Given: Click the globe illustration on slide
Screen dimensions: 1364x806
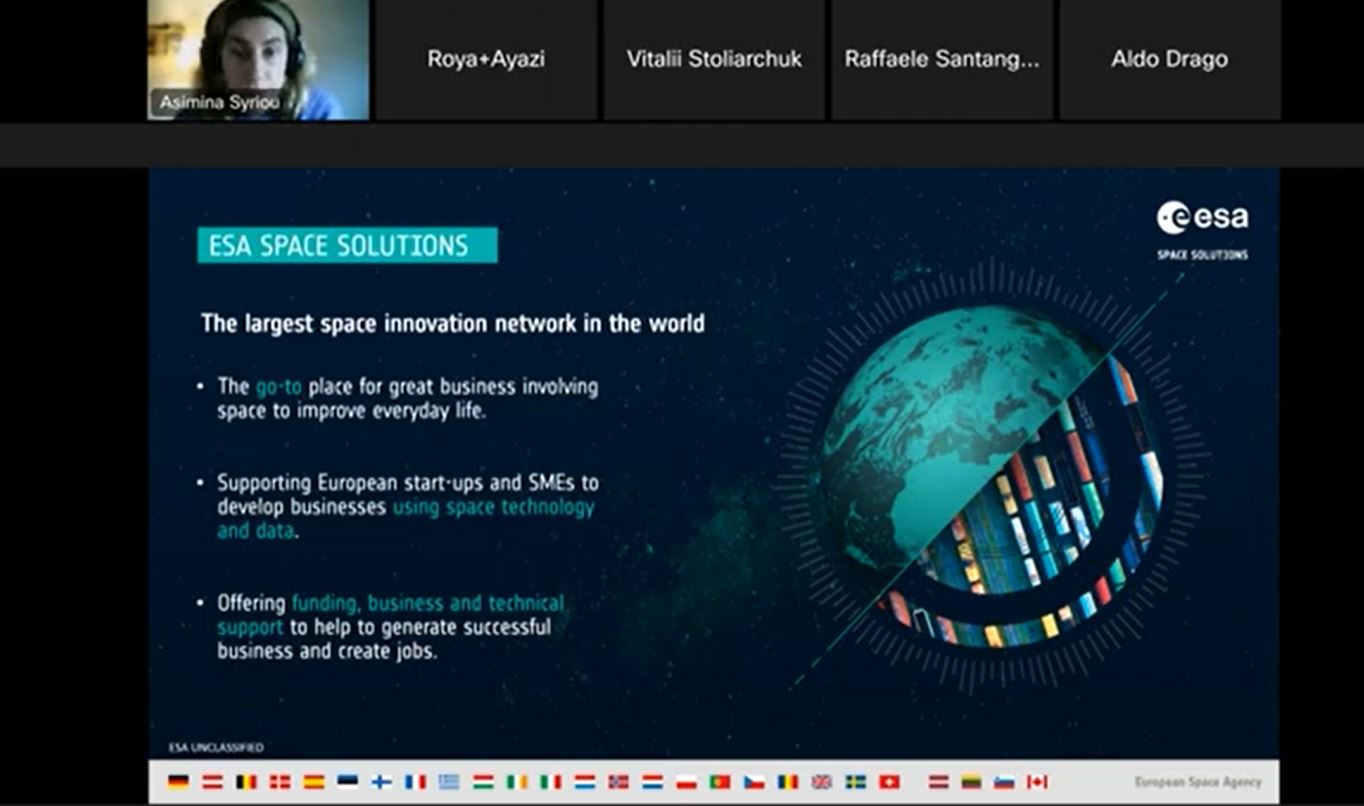Looking at the screenshot, I should coord(992,478).
